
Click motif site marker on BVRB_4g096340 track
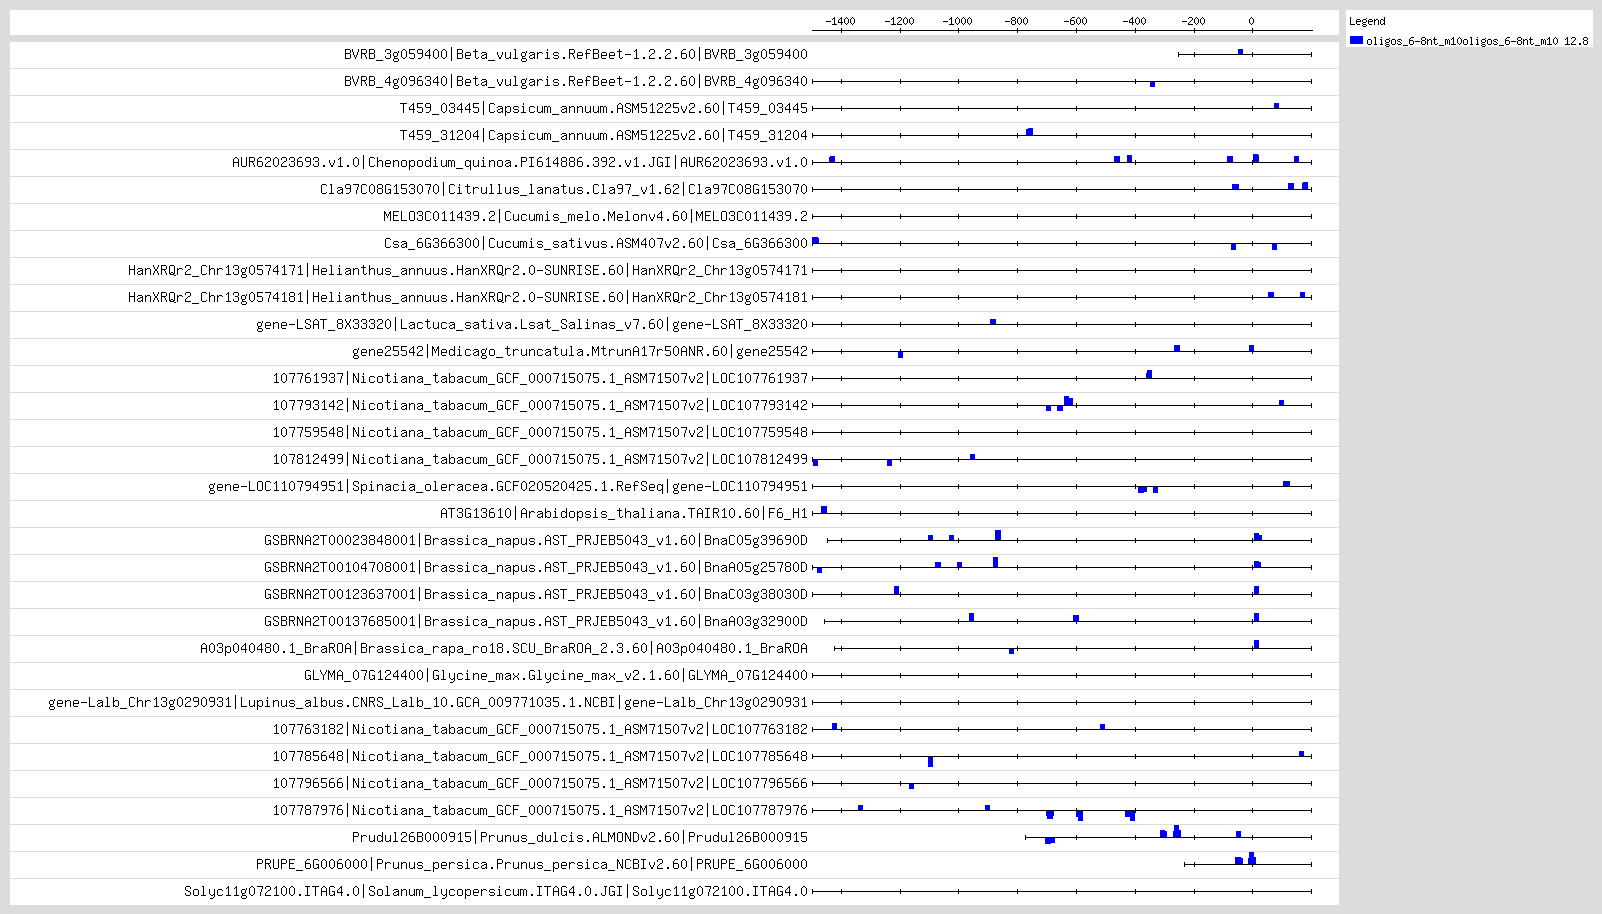(1152, 84)
